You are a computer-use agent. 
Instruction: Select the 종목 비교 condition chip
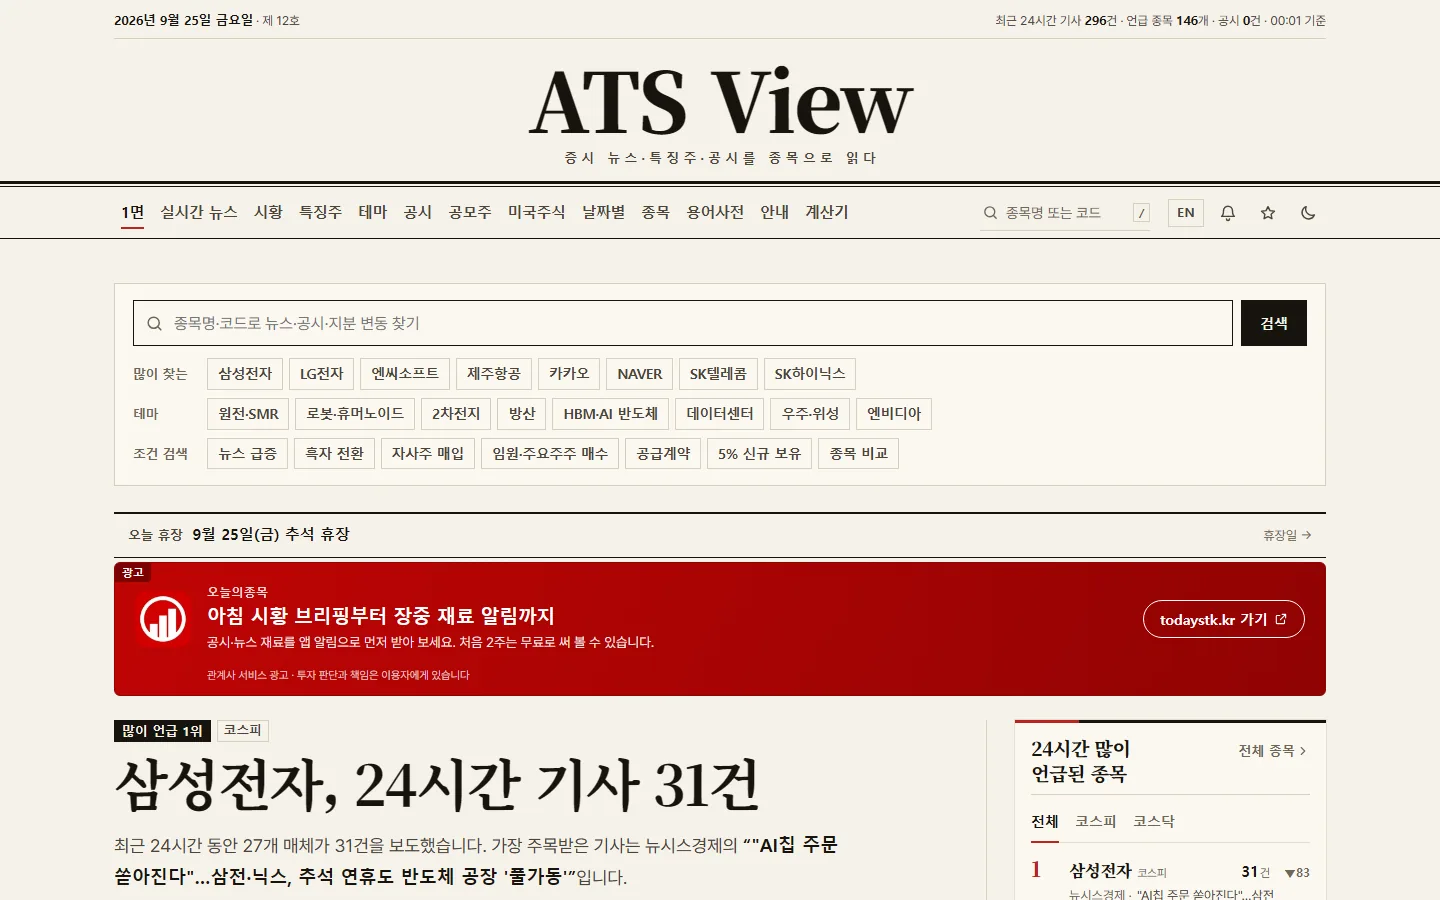[859, 454]
